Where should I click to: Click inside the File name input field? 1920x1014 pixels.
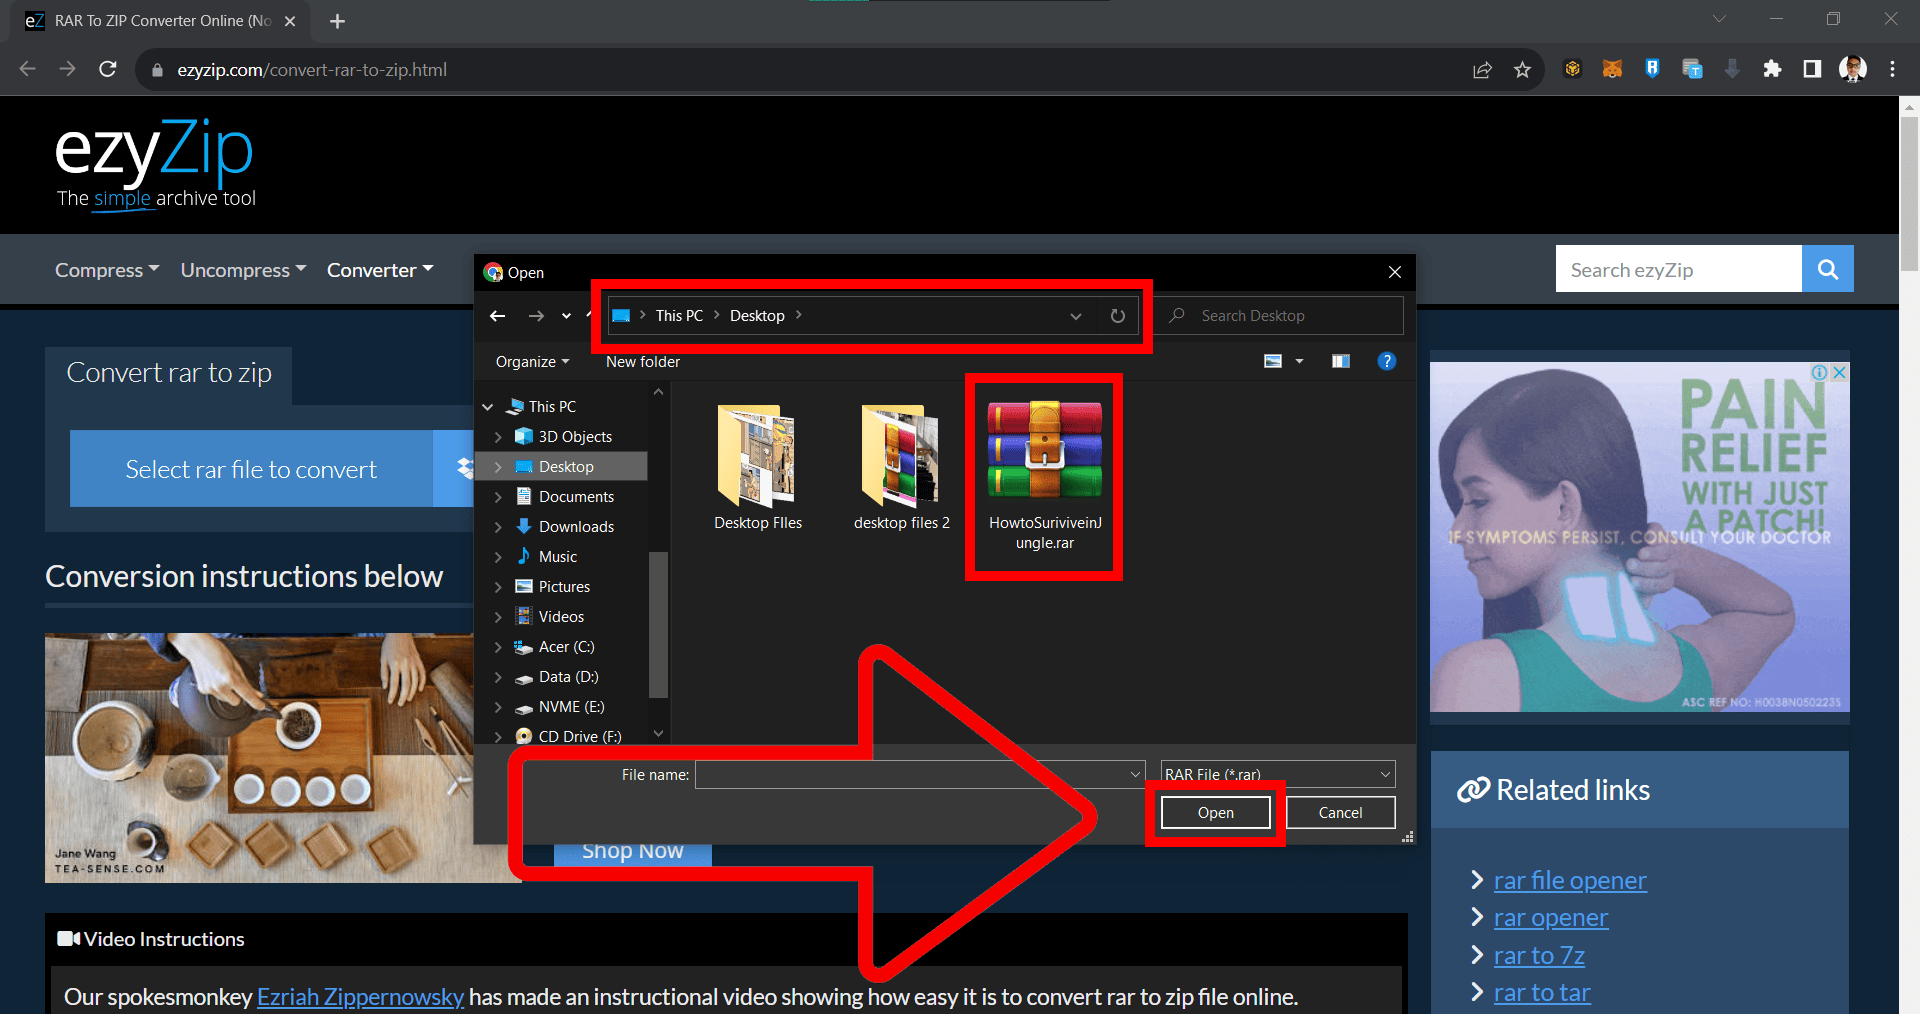(x=900, y=774)
